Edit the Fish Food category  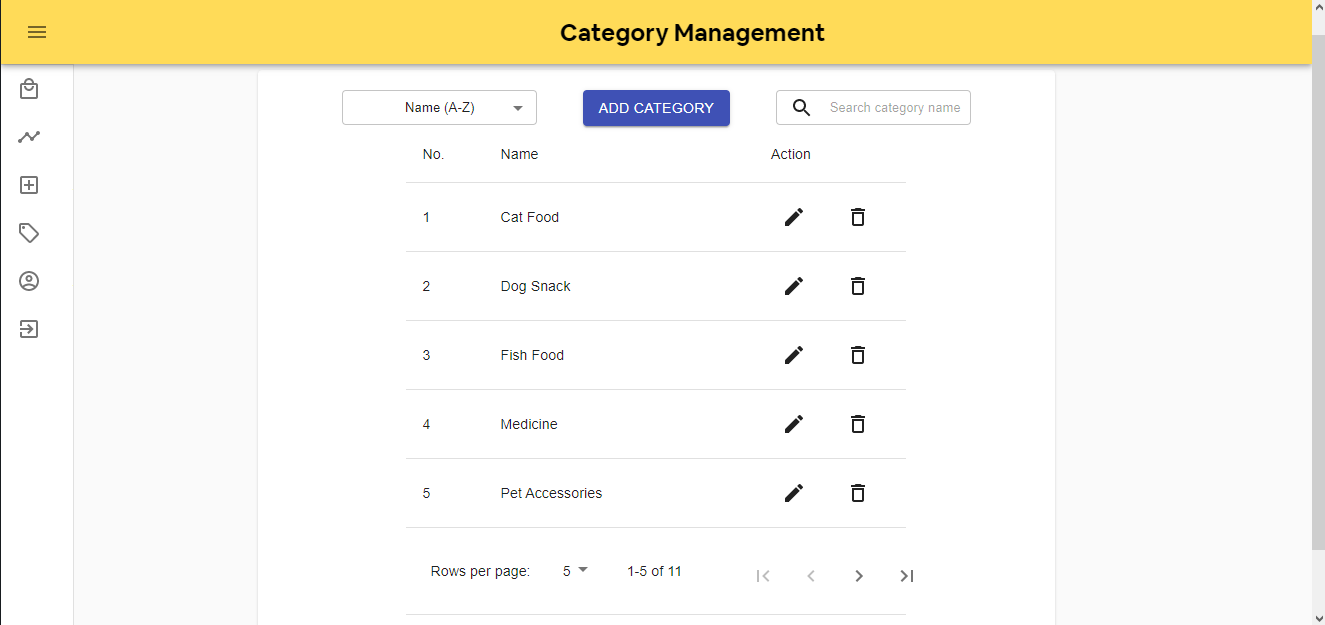793,355
